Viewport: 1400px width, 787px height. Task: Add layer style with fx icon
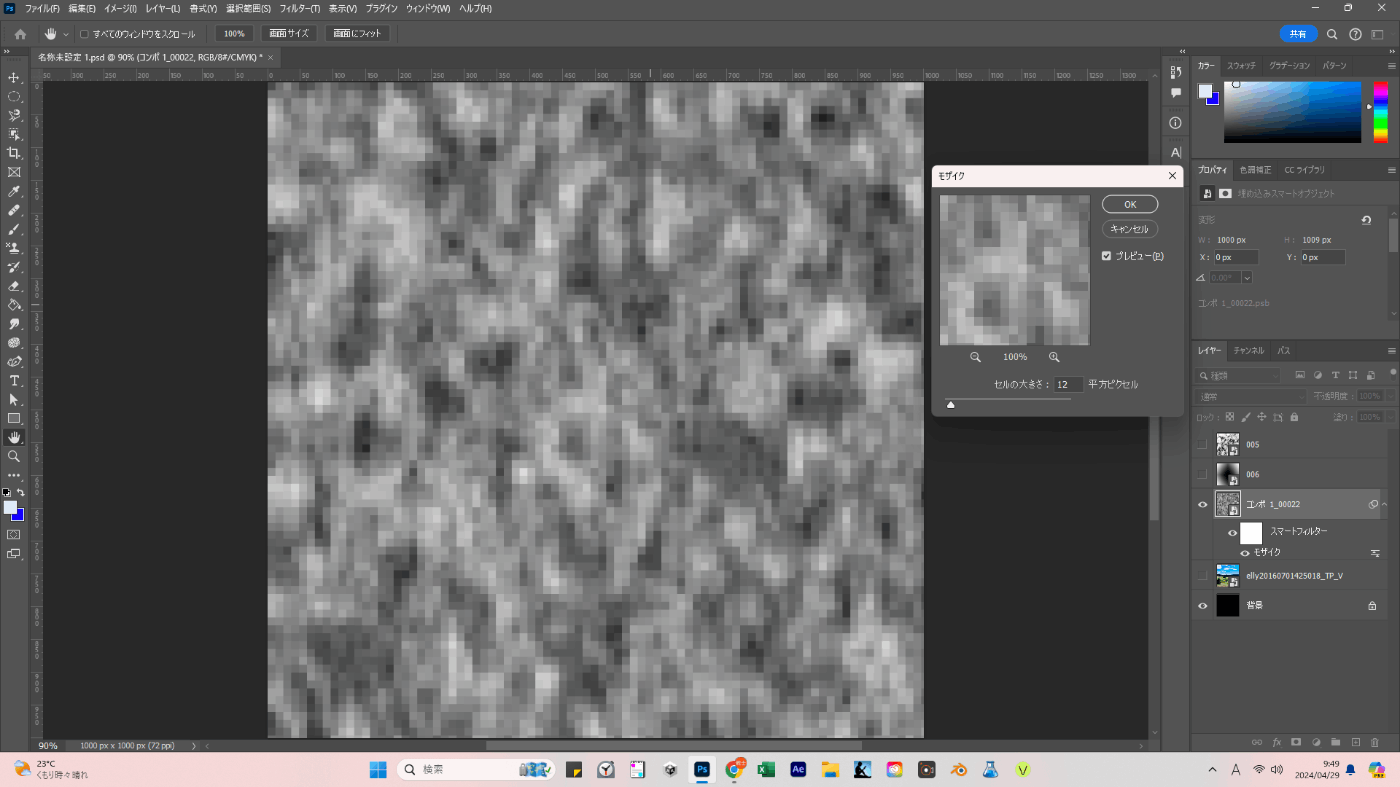[x=1277, y=742]
